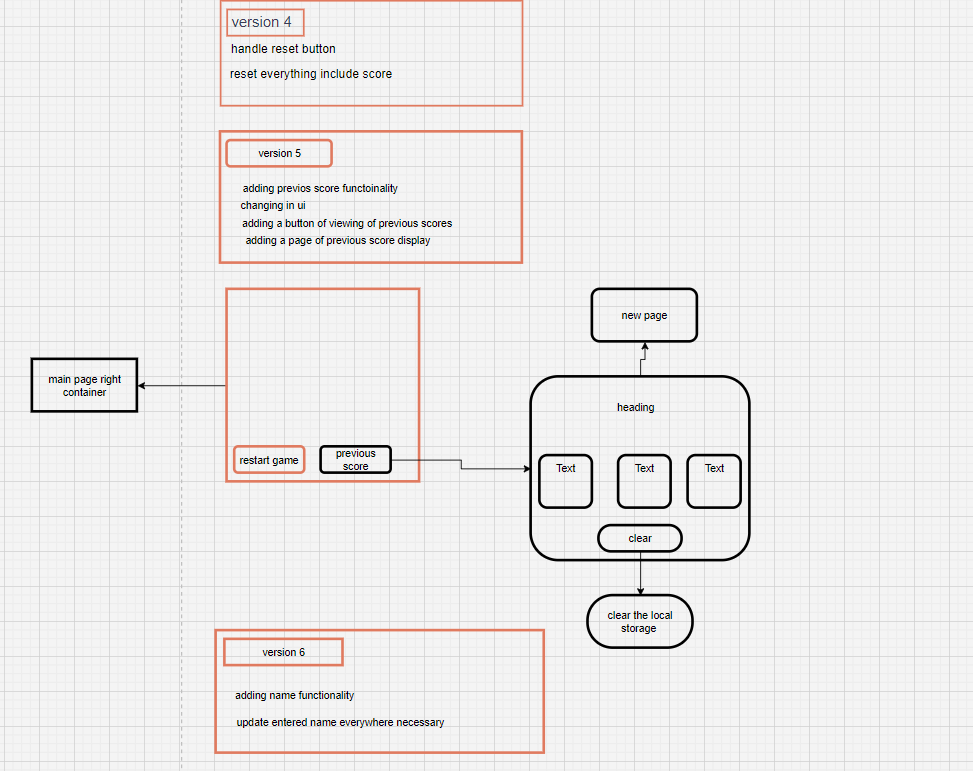
Task: Click the "clear the local storage" node
Action: pos(639,621)
